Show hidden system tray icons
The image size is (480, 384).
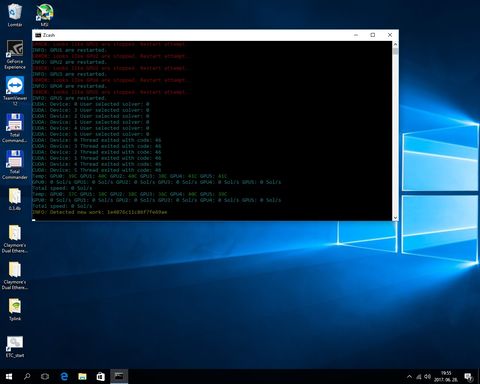(x=409, y=377)
